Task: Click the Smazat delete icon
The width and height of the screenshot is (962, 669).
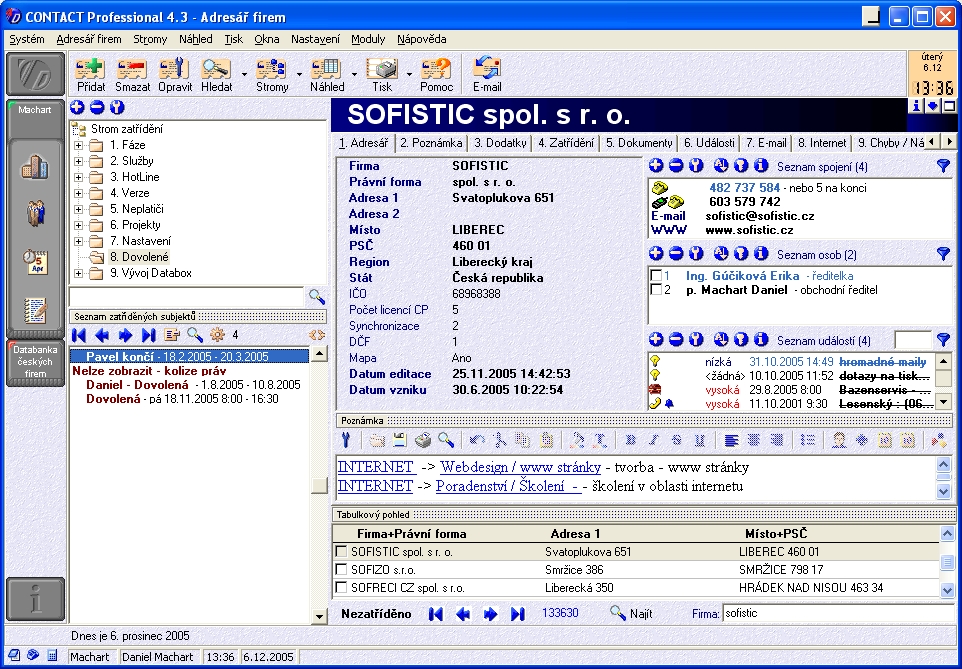Action: tap(133, 70)
